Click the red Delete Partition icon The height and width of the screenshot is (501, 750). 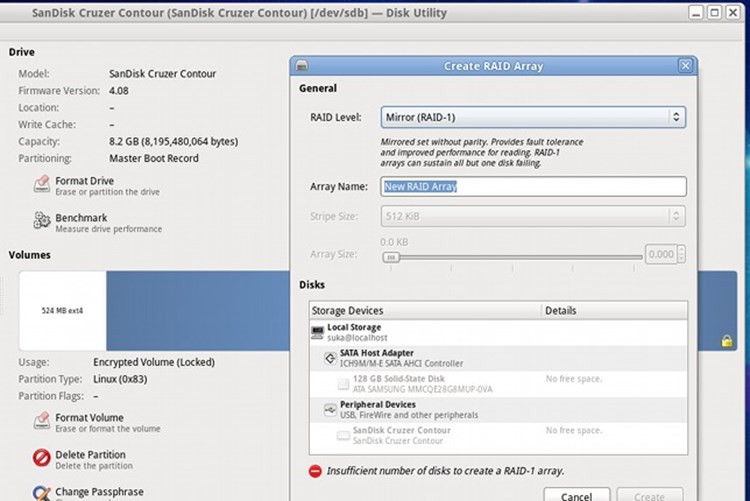(42, 458)
